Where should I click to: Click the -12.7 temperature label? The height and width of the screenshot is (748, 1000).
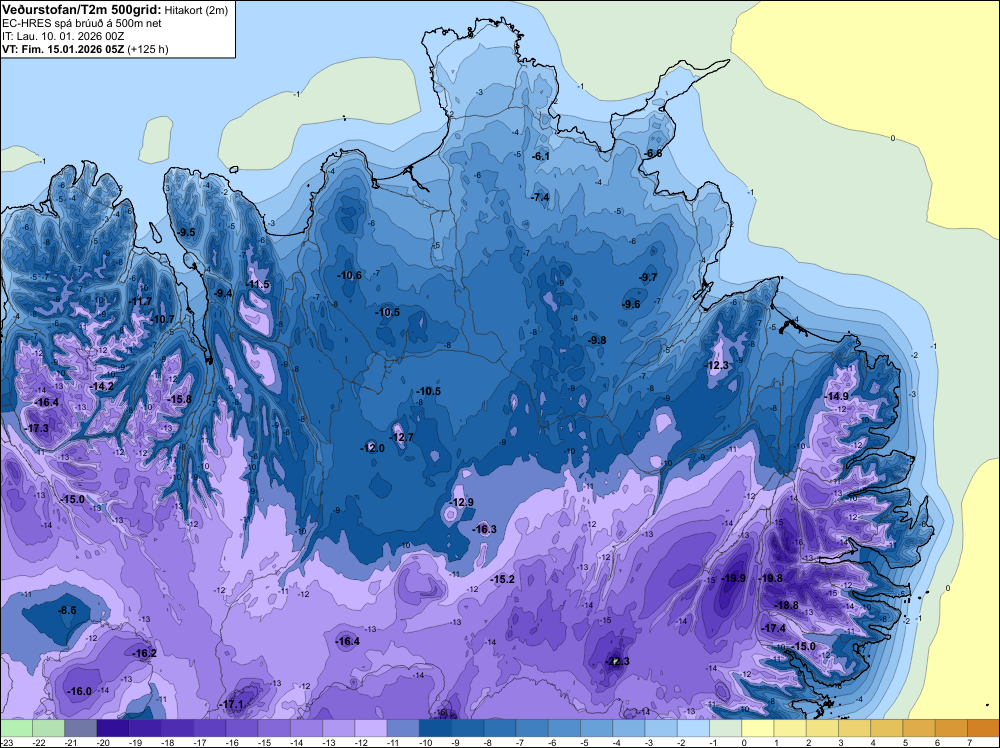[402, 437]
